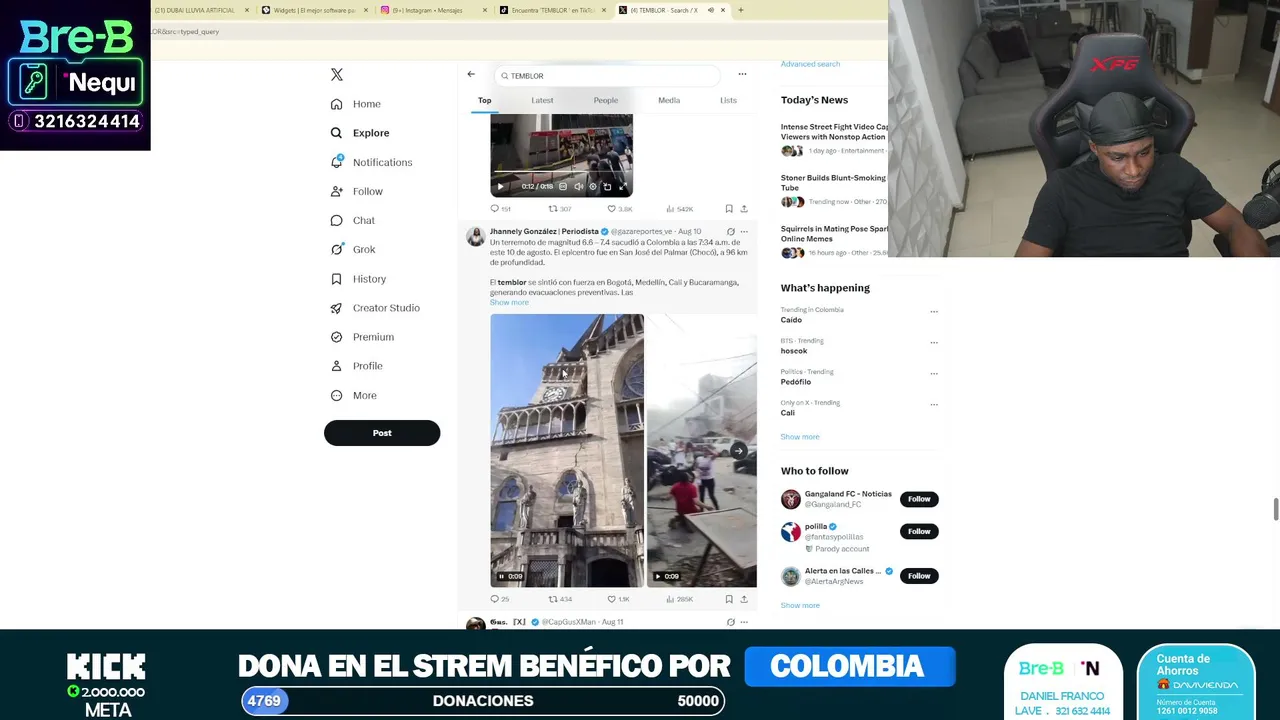Image resolution: width=1280 pixels, height=720 pixels.
Task: Open the Profile page from sidebar
Action: (357, 366)
